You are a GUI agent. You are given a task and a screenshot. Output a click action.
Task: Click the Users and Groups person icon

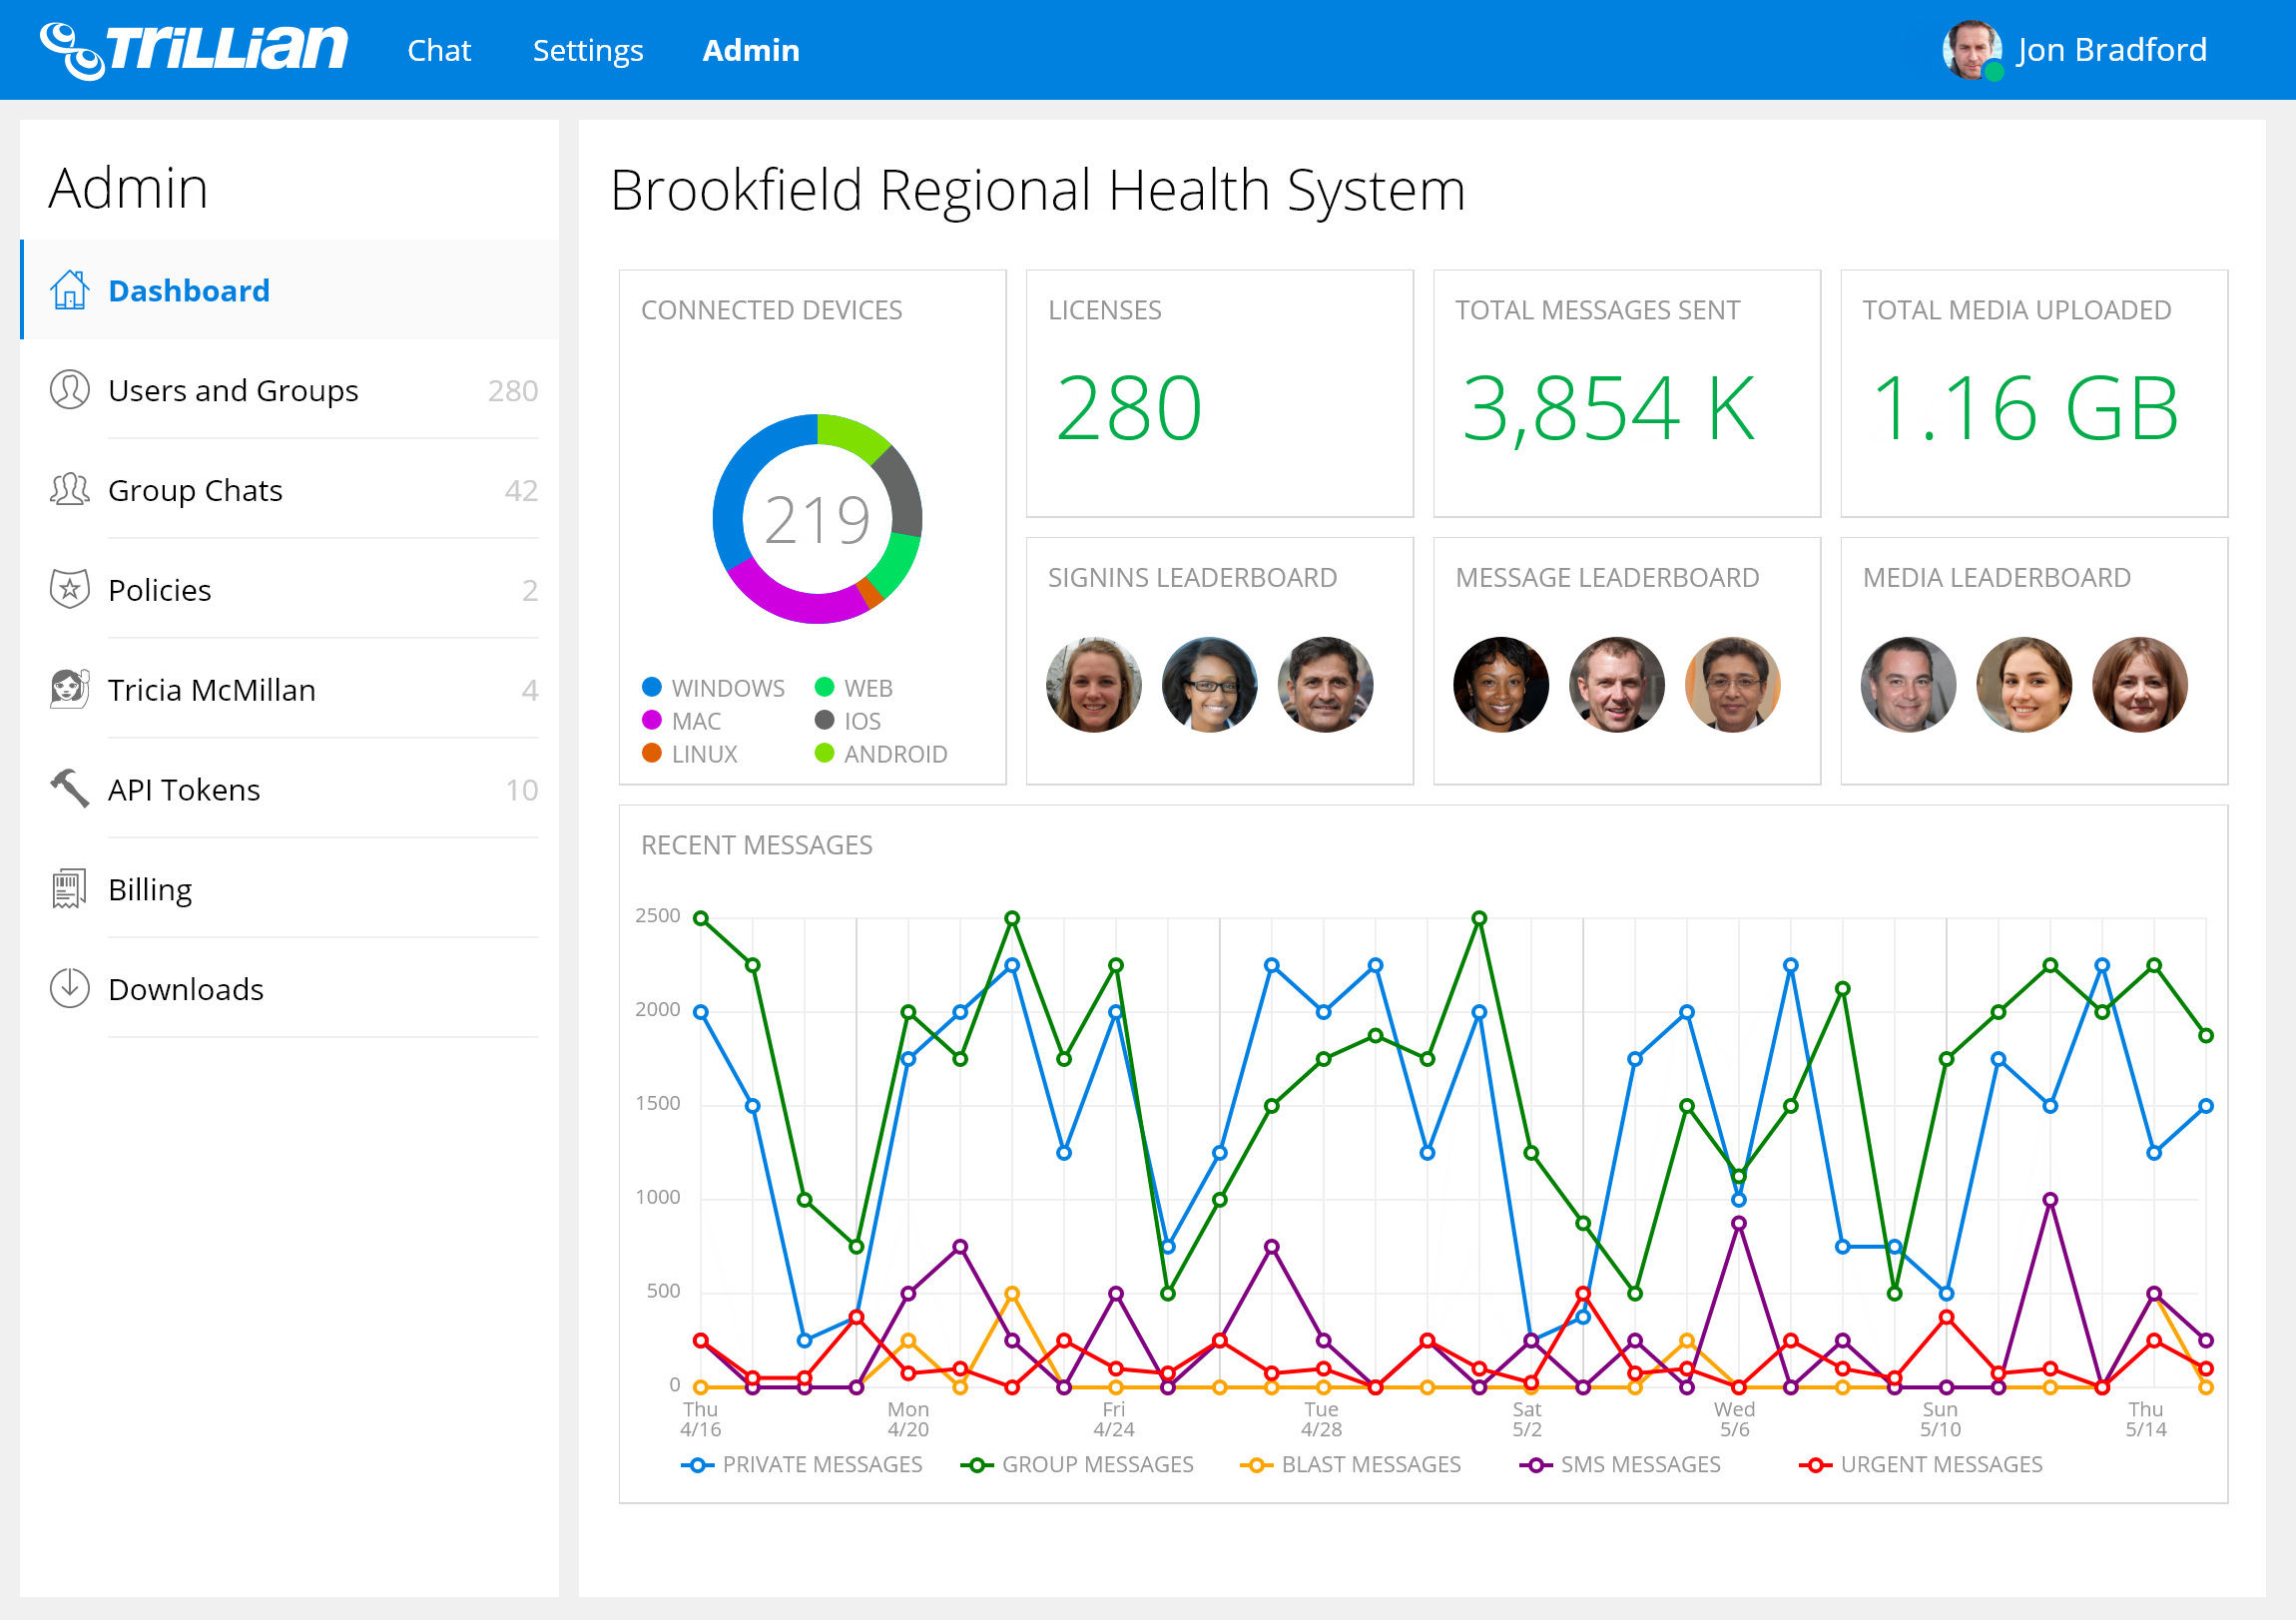pos(69,390)
